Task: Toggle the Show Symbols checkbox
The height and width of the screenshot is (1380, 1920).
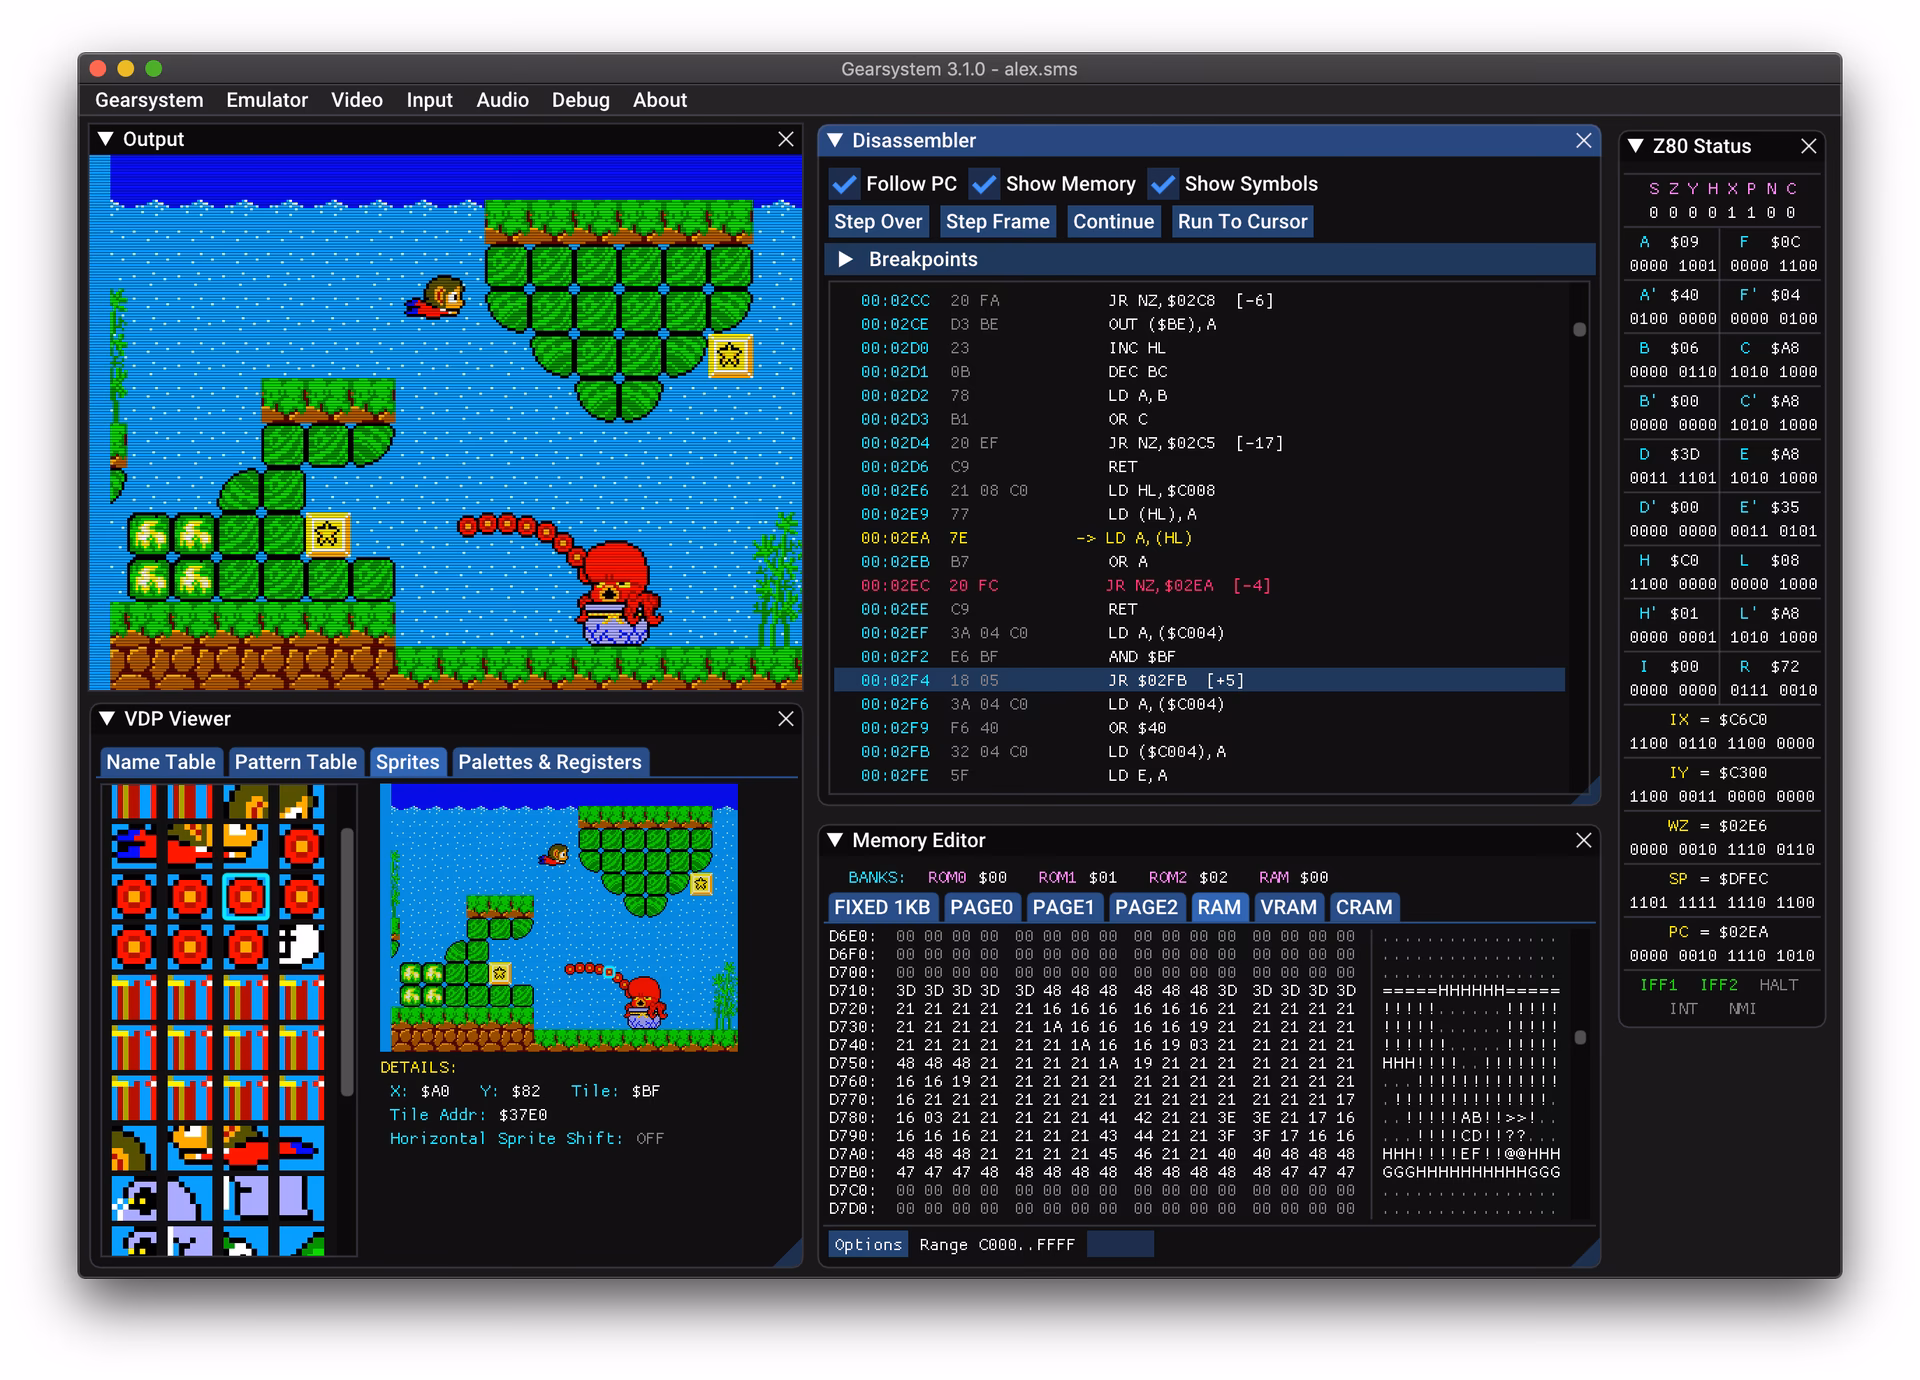Action: click(1163, 184)
